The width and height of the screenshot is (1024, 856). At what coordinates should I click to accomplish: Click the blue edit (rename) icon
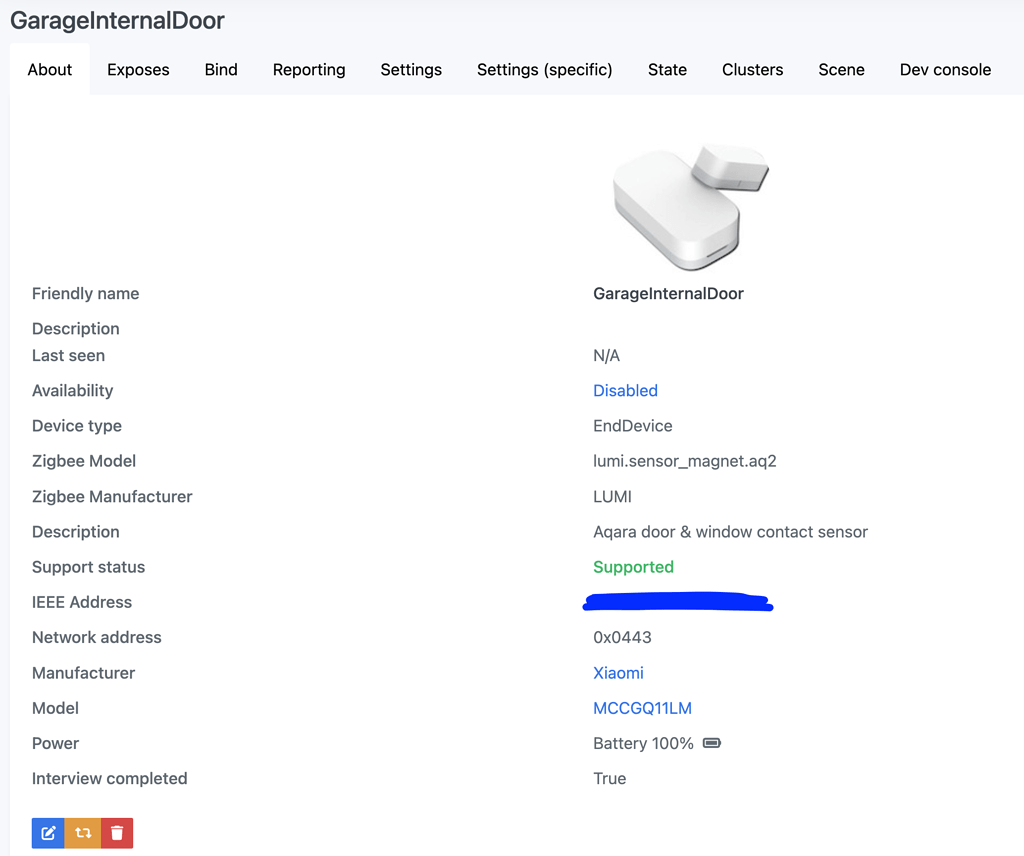coord(47,832)
